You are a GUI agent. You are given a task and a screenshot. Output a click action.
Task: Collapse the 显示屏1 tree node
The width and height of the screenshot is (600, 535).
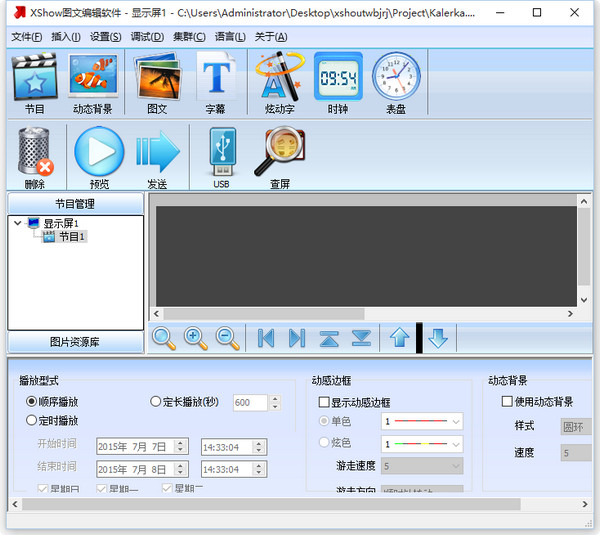click(19, 223)
